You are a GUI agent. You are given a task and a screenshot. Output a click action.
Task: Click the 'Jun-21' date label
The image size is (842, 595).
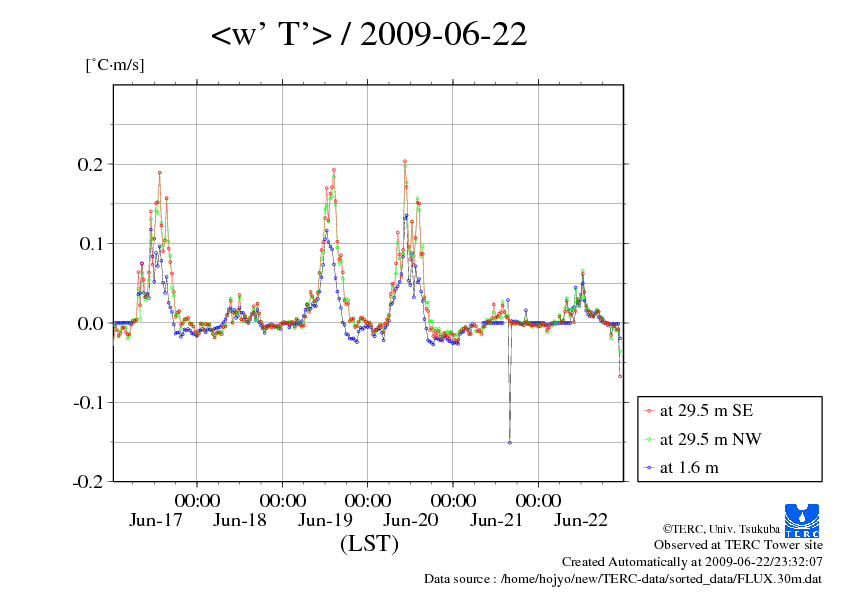click(496, 520)
